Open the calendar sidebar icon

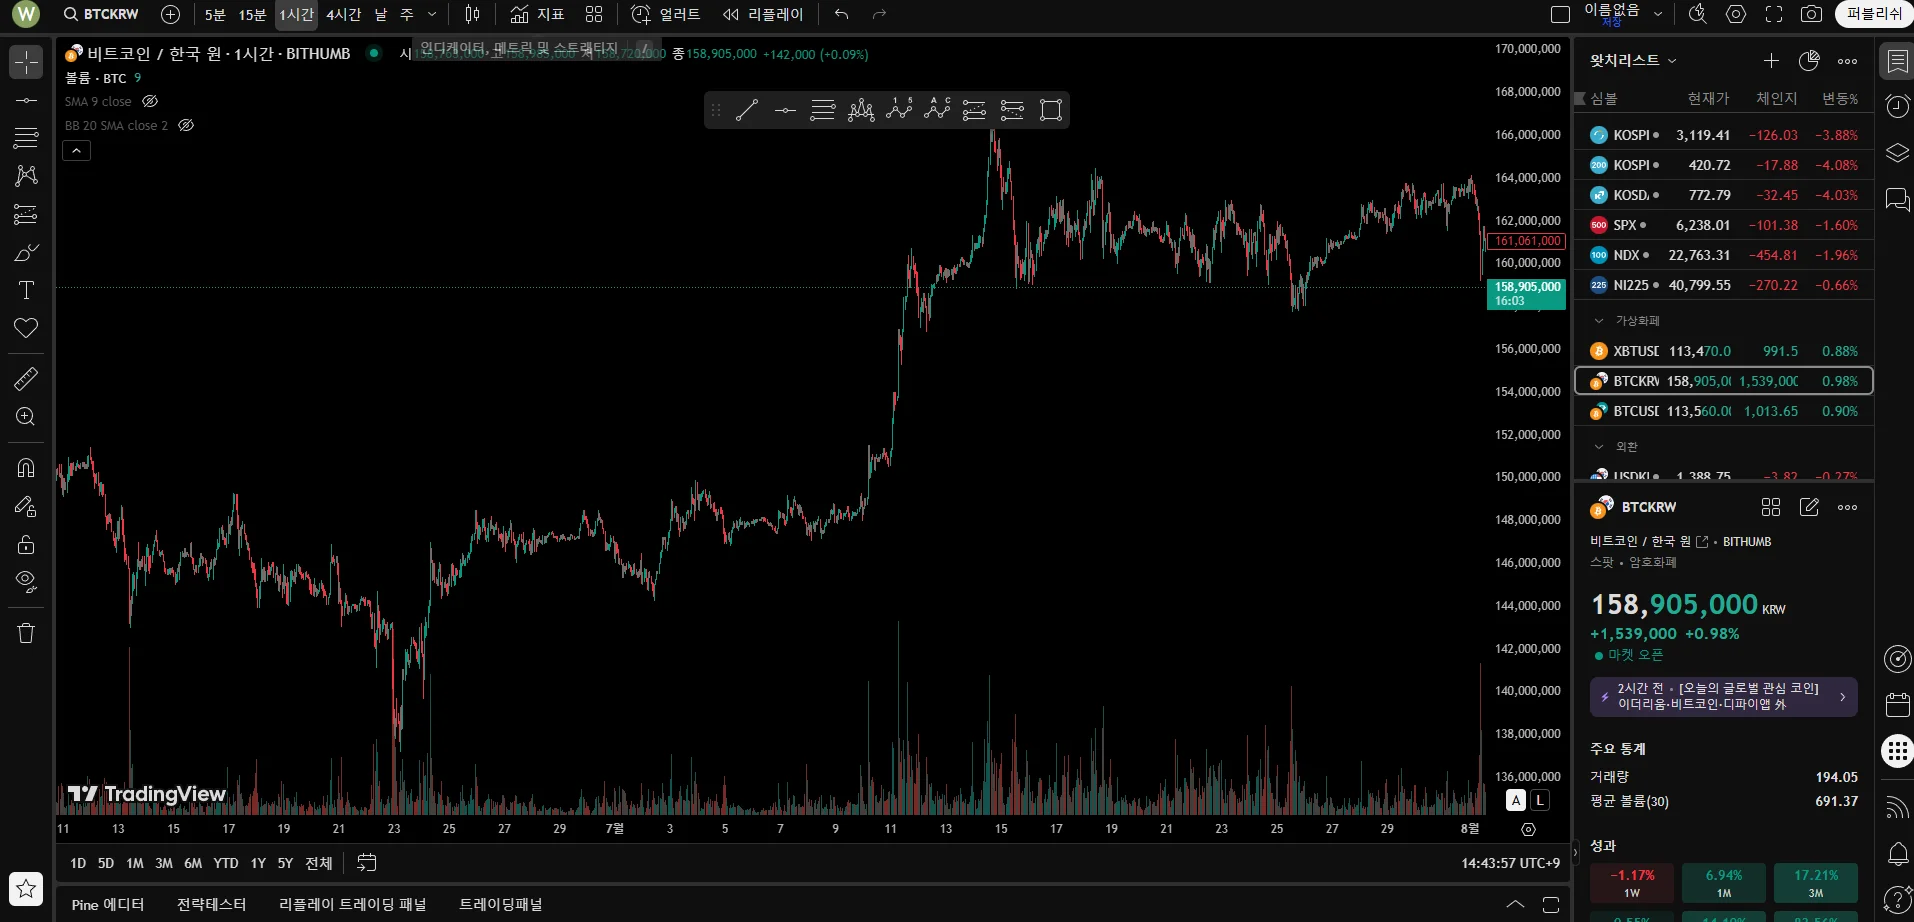1897,705
